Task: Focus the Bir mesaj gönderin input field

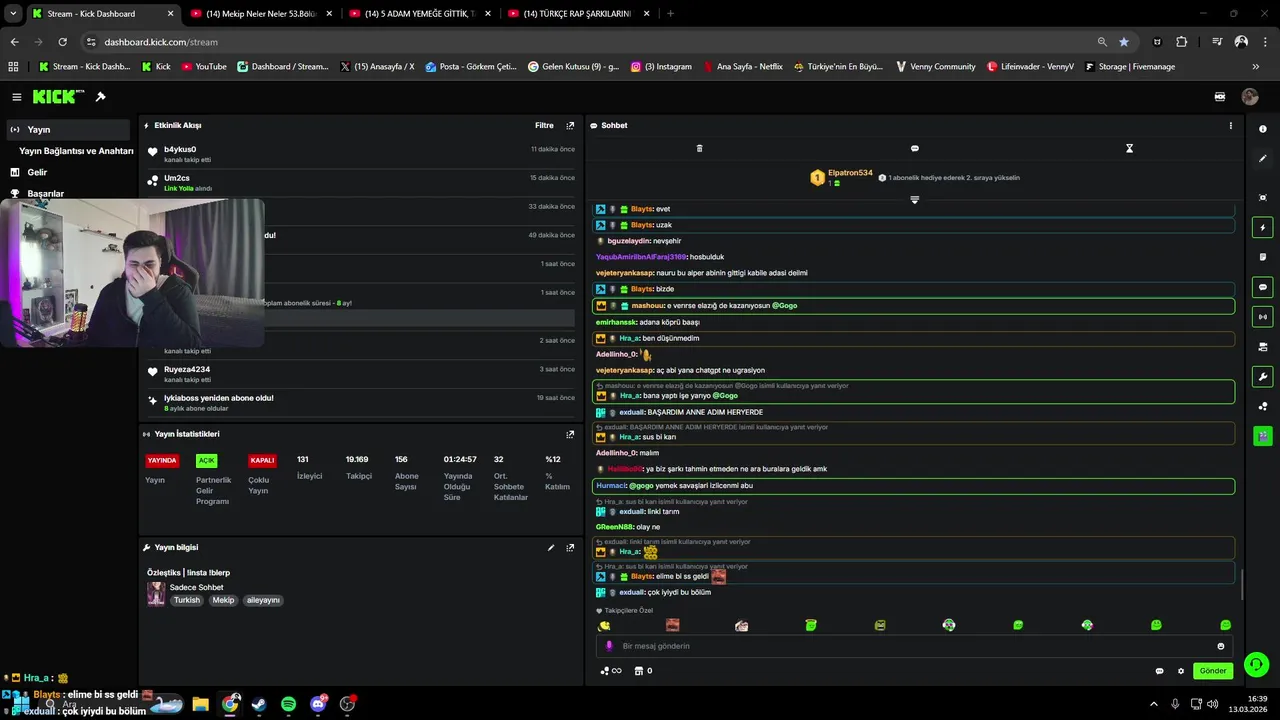Action: pyautogui.click(x=914, y=646)
